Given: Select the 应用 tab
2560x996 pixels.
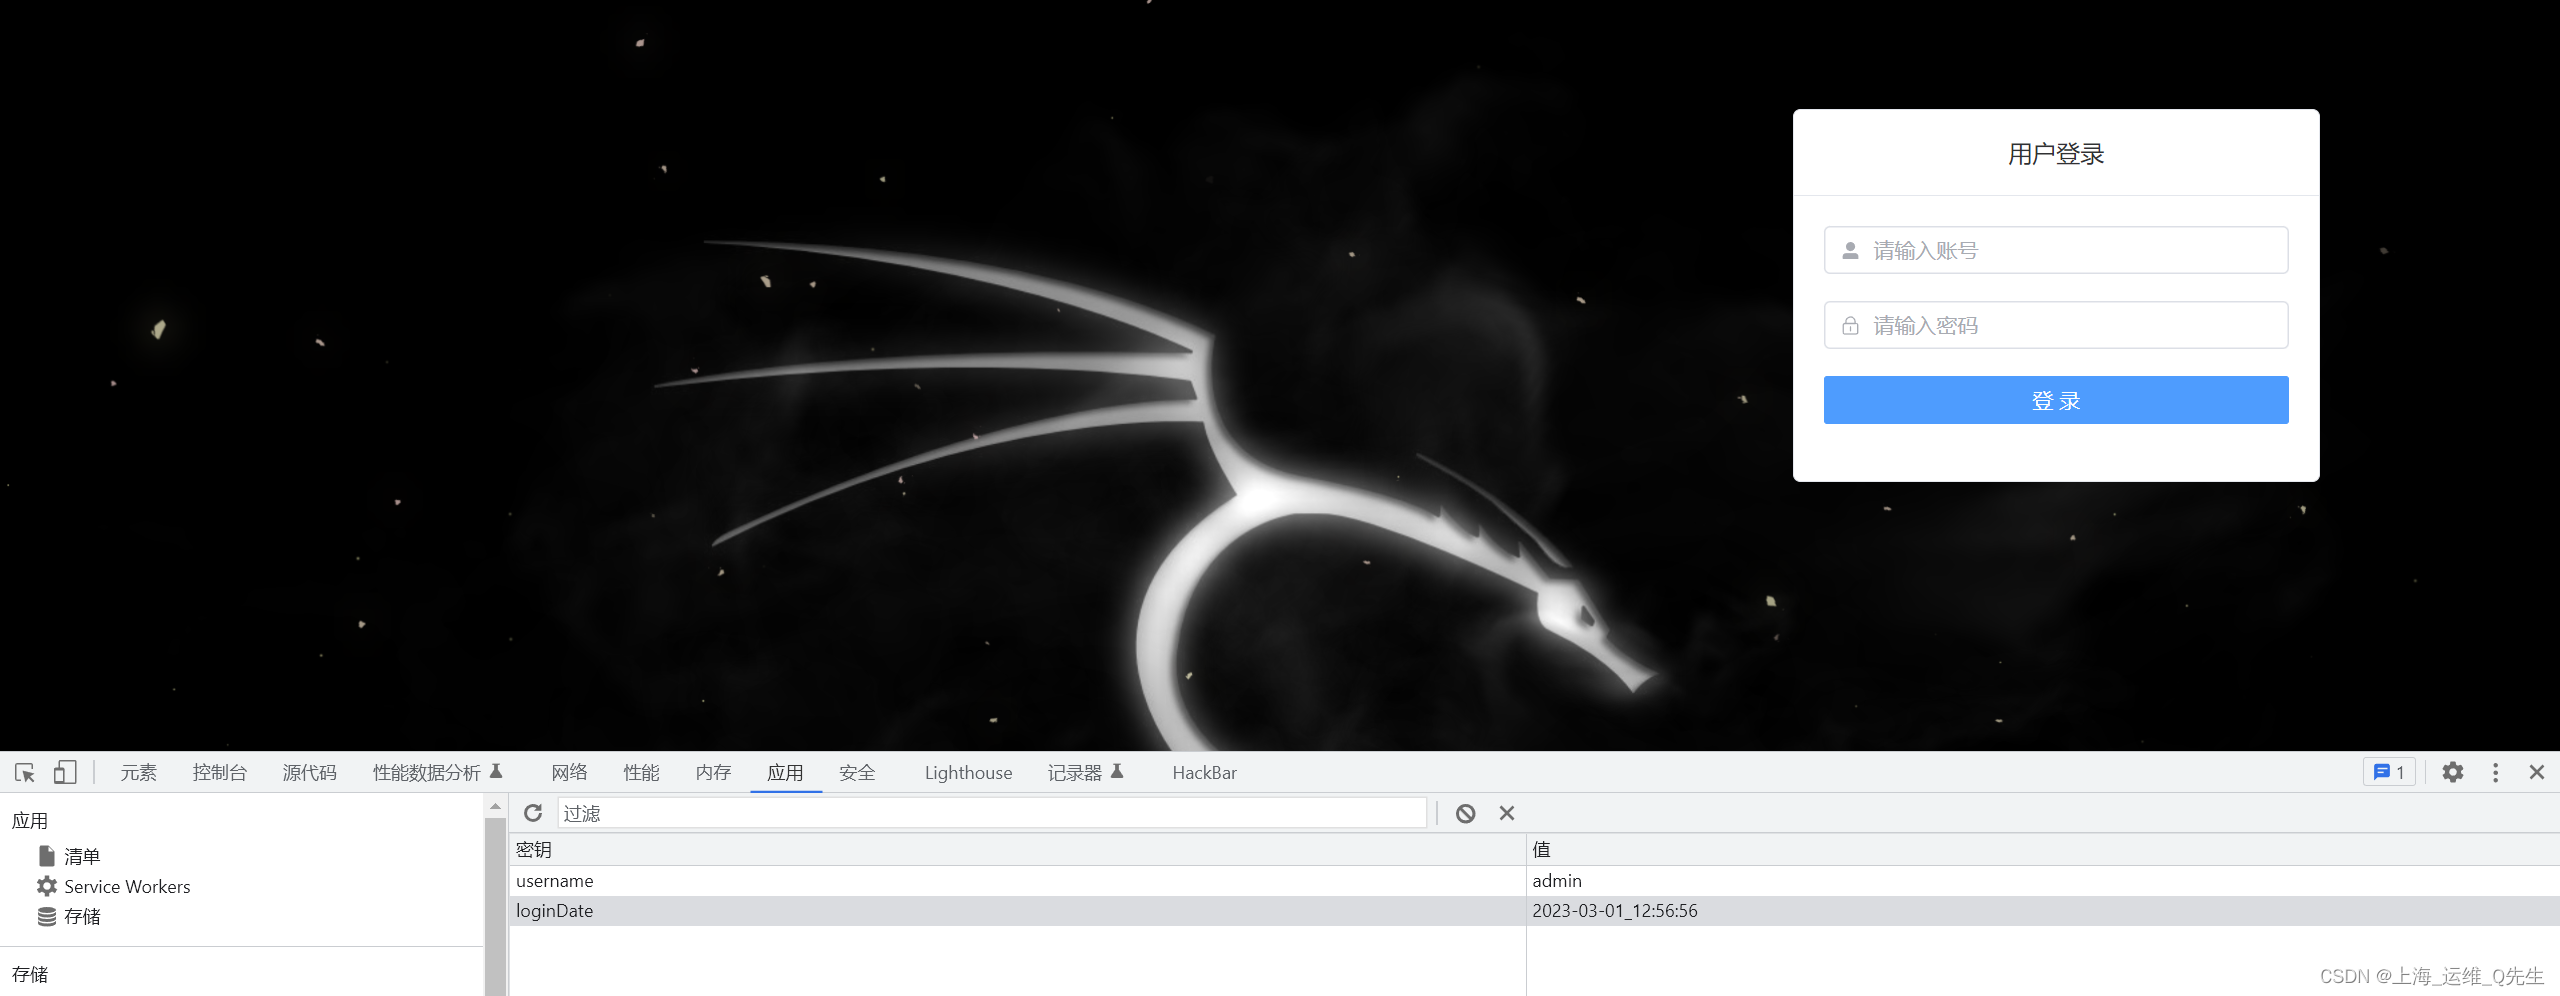Looking at the screenshot, I should click(786, 772).
